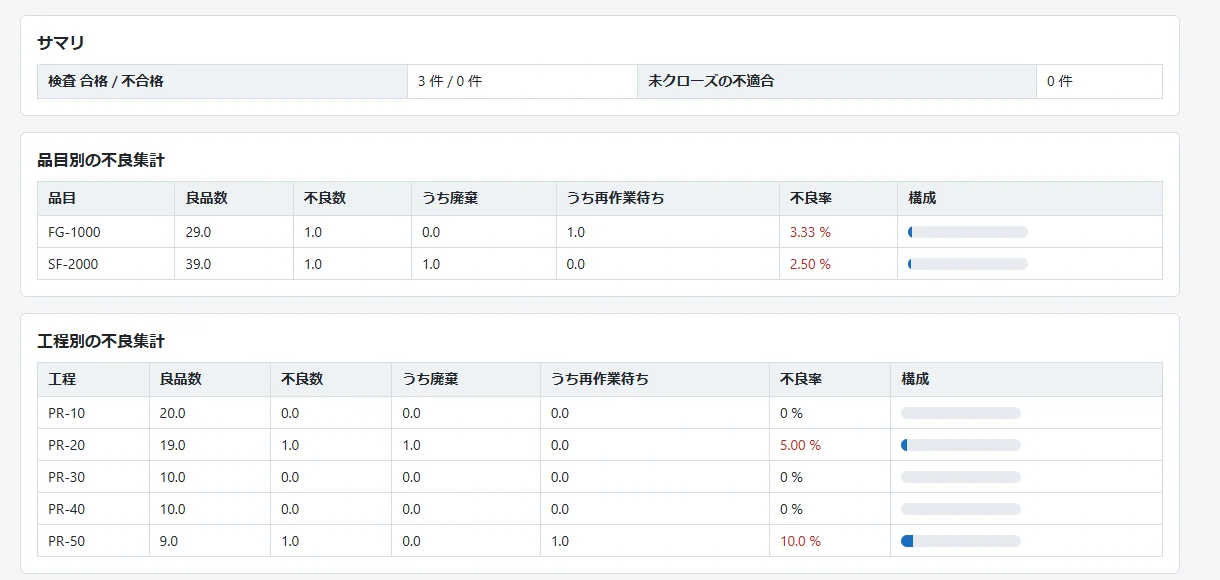Click 構成 header in the item table
1220x580 pixels.
point(922,198)
